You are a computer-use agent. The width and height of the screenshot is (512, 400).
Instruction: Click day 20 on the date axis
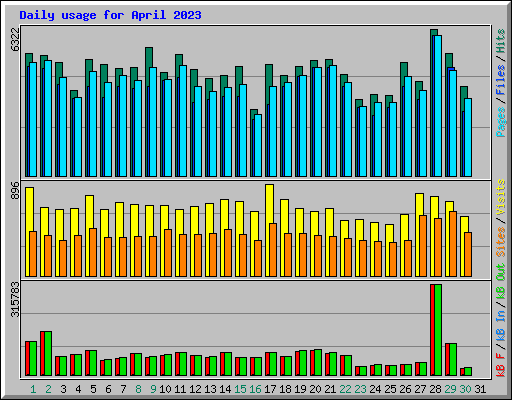coord(315,389)
